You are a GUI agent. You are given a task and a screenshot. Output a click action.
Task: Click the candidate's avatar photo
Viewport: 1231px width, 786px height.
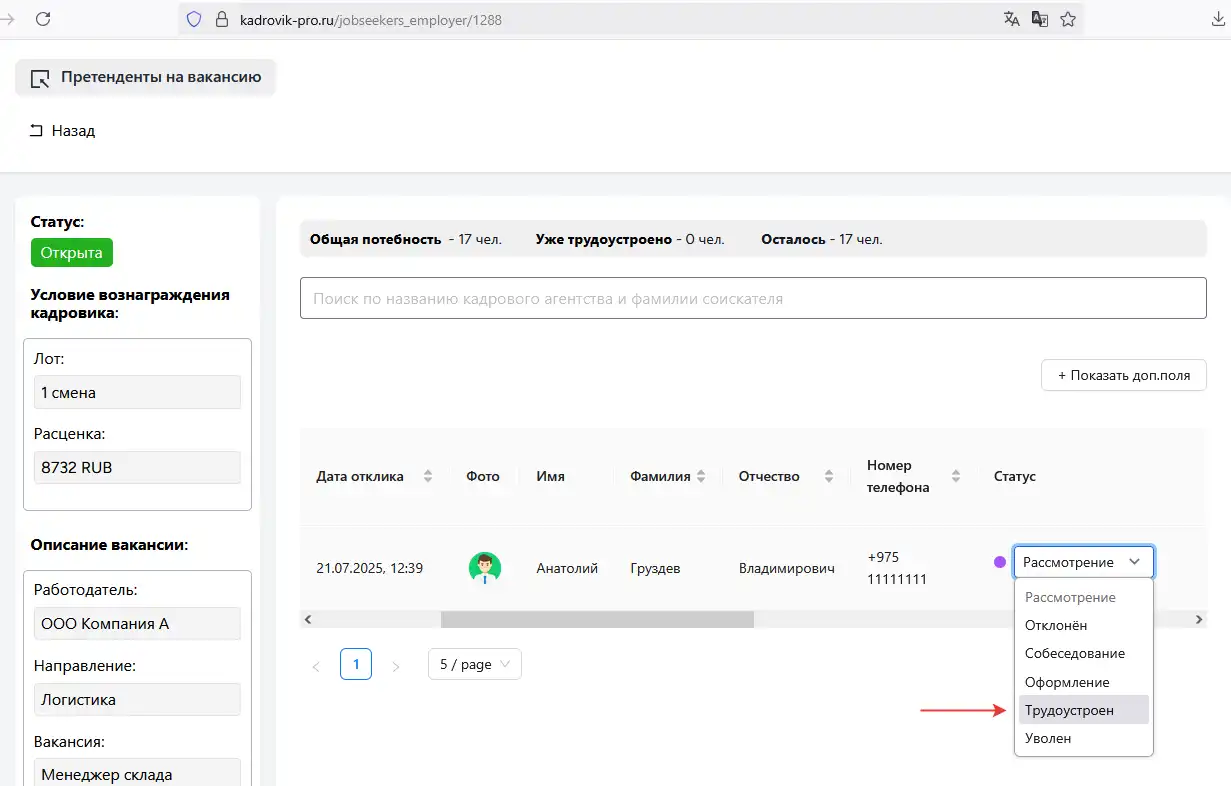tap(484, 568)
